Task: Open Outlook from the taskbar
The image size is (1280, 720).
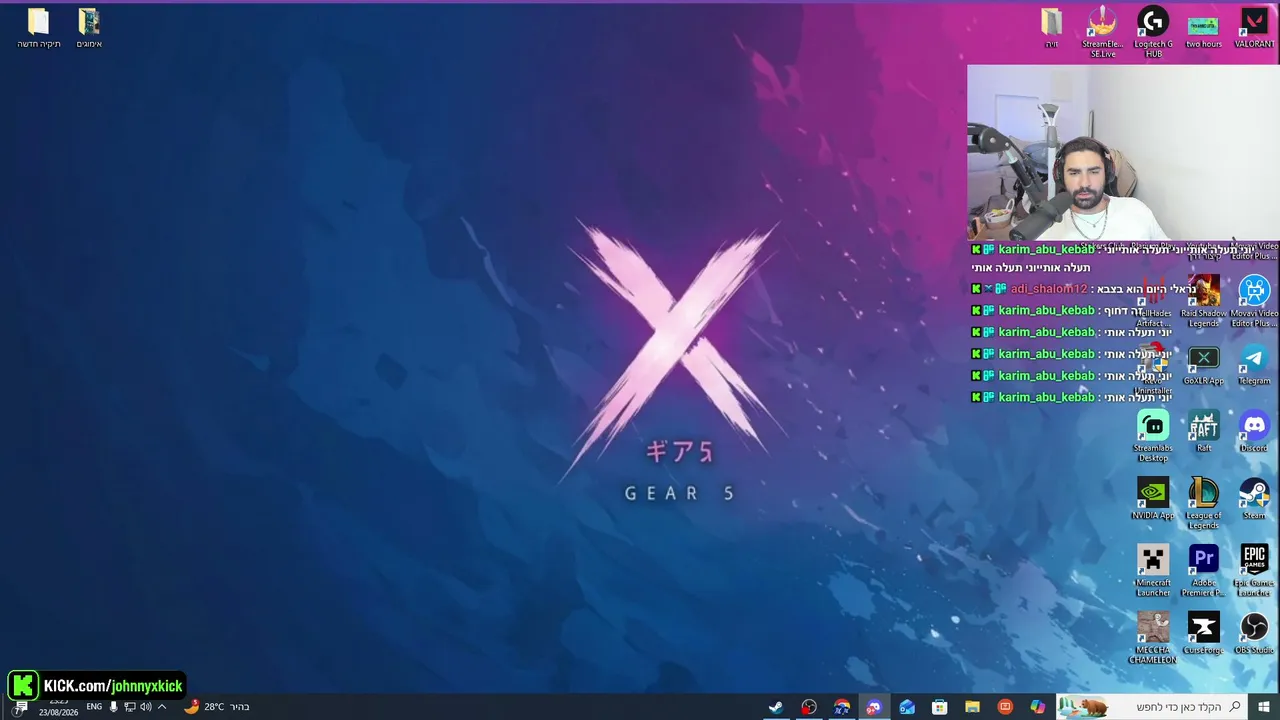Action: click(x=906, y=707)
